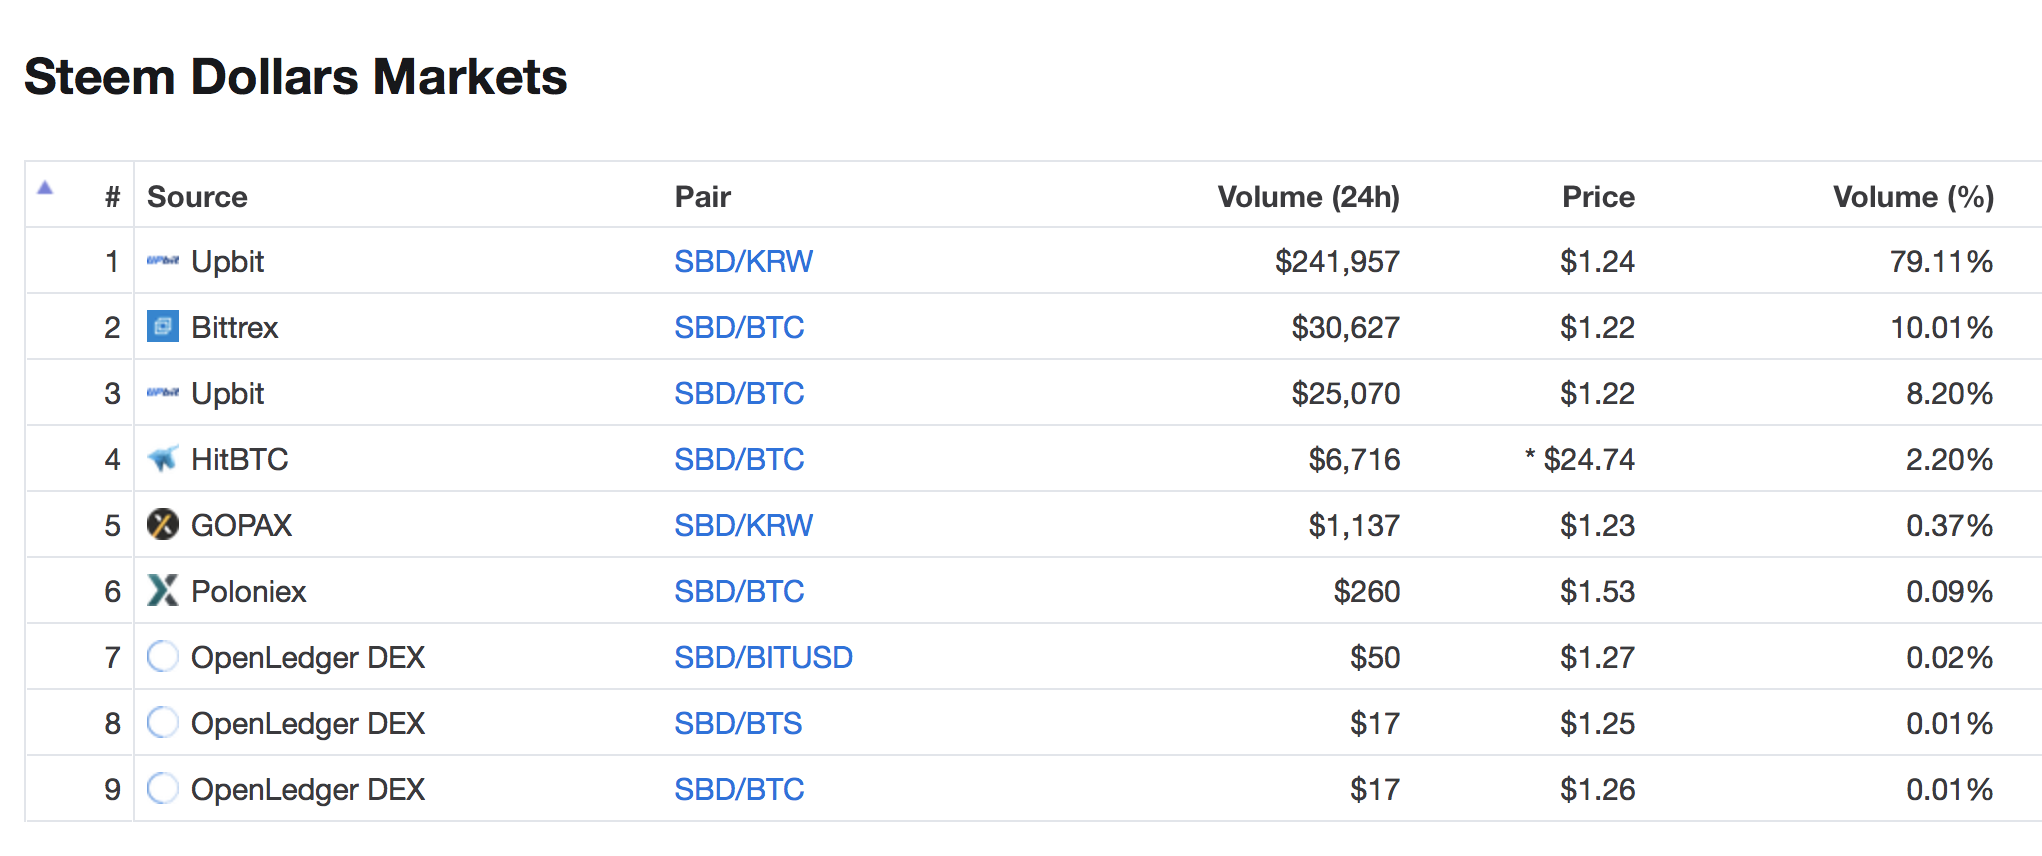This screenshot has width=2042, height=856.
Task: Click the 0.09% volume share
Action: pos(1950,591)
